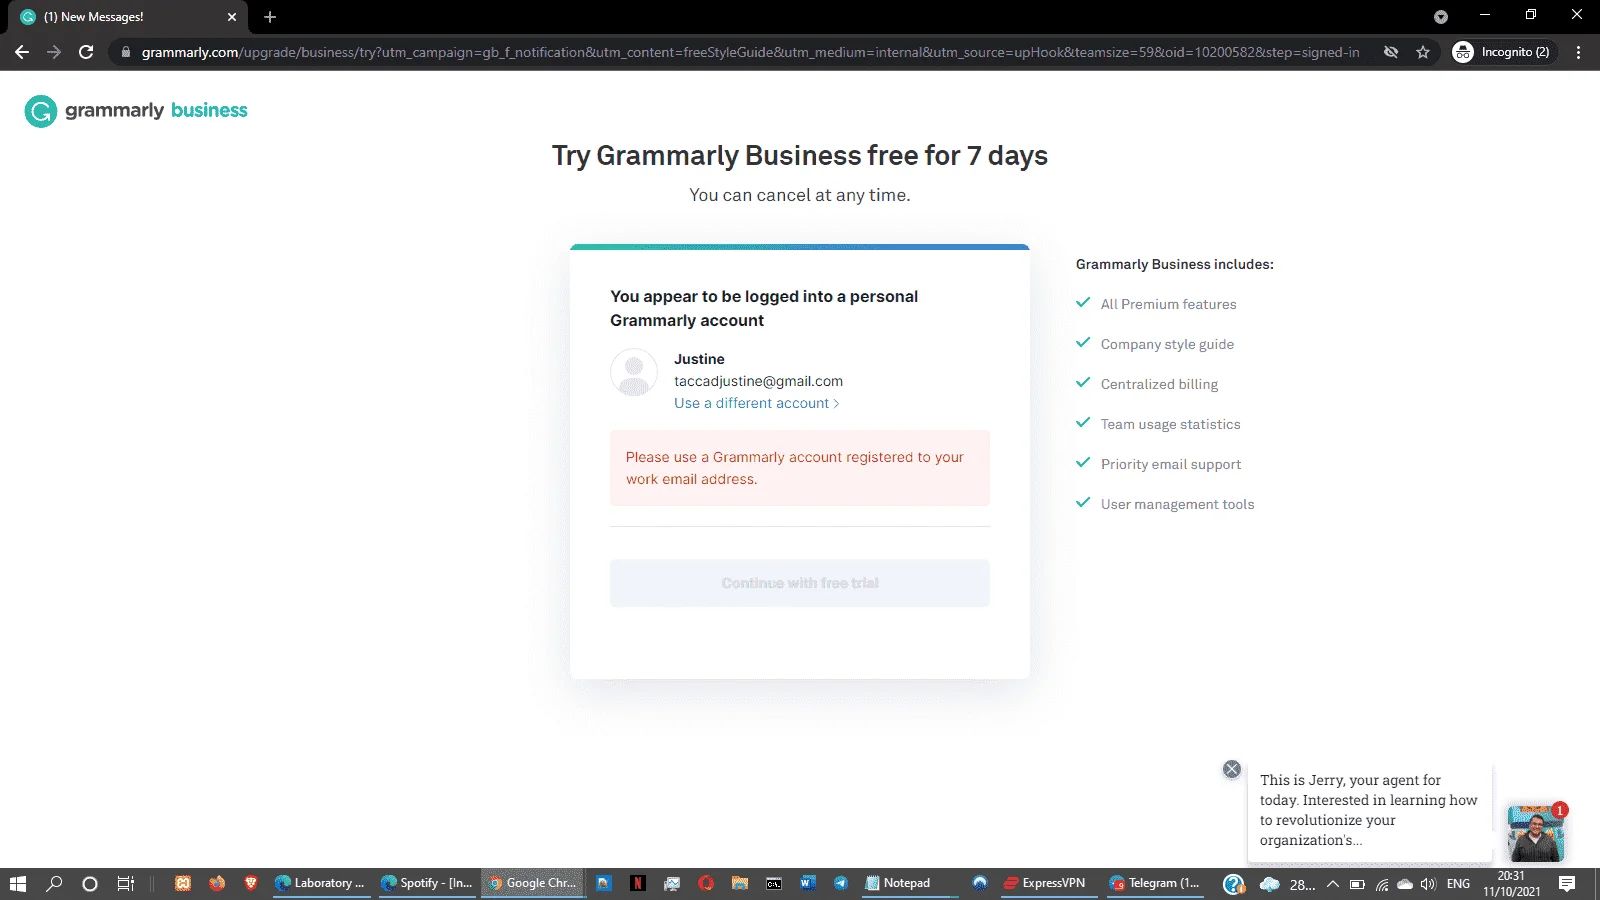The height and width of the screenshot is (900, 1600).
Task: Click Justine's profile avatar
Action: pos(634,372)
